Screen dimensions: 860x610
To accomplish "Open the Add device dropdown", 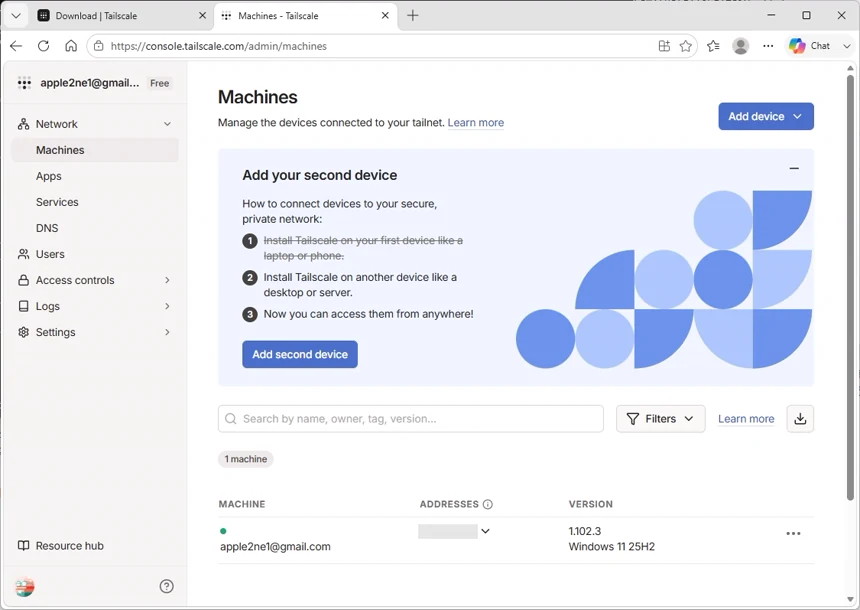I will [x=766, y=116].
